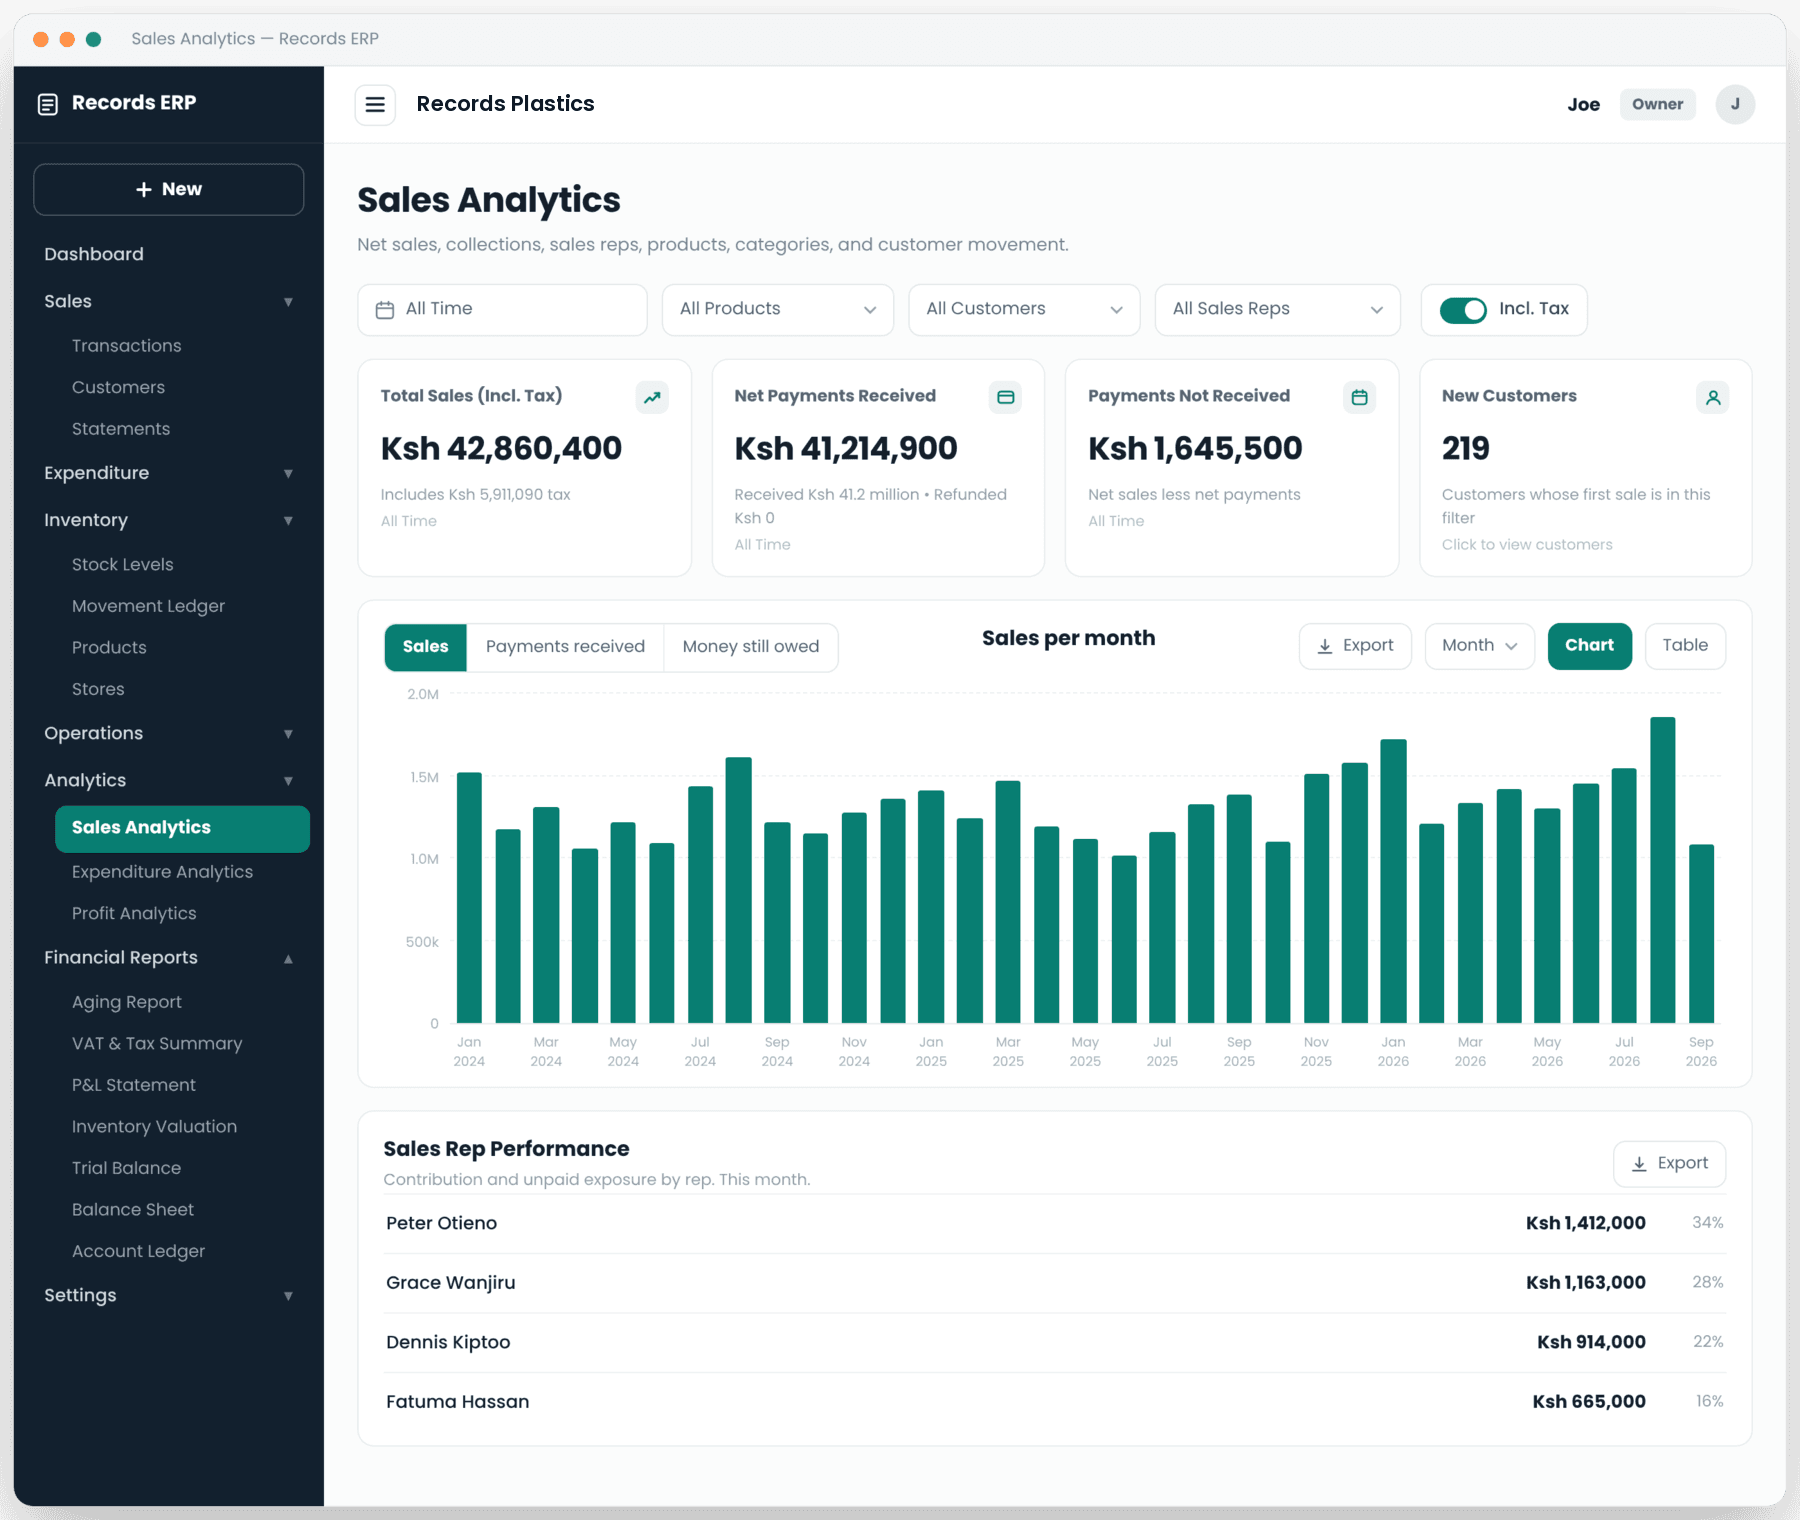Click the Records ERP logo icon

pos(47,104)
